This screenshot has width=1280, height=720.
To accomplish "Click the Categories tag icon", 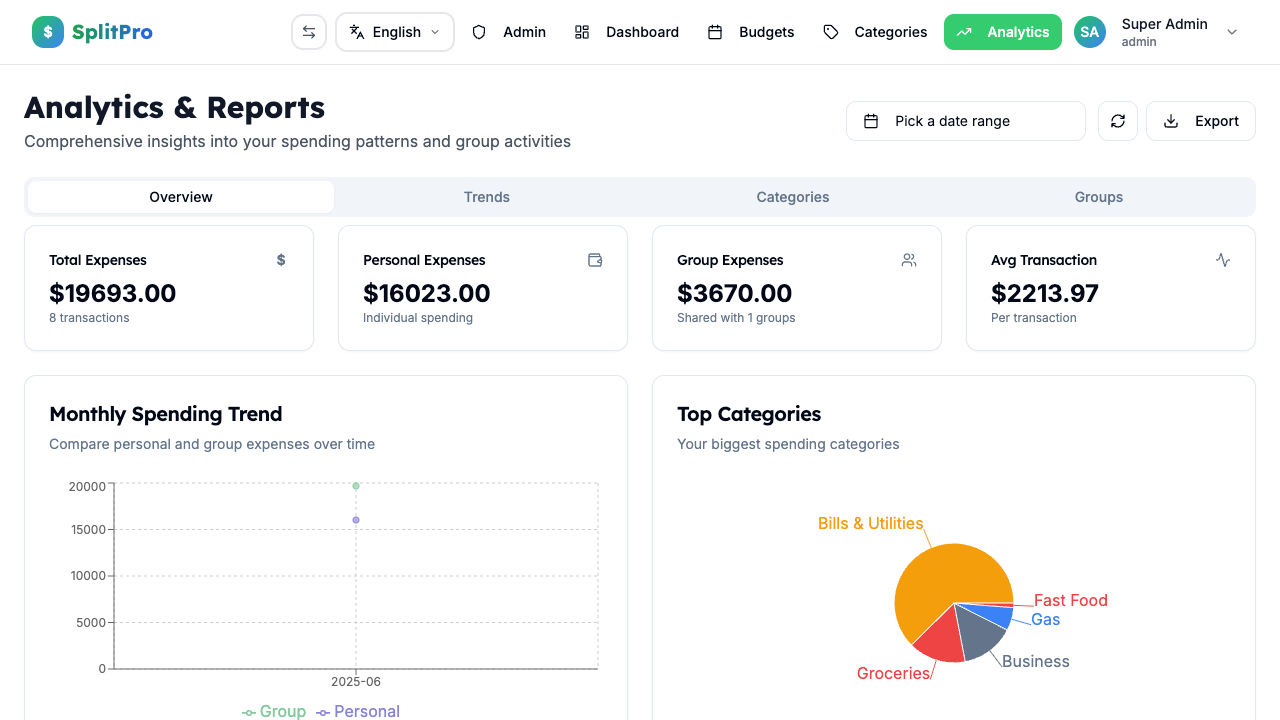I will click(x=830, y=32).
